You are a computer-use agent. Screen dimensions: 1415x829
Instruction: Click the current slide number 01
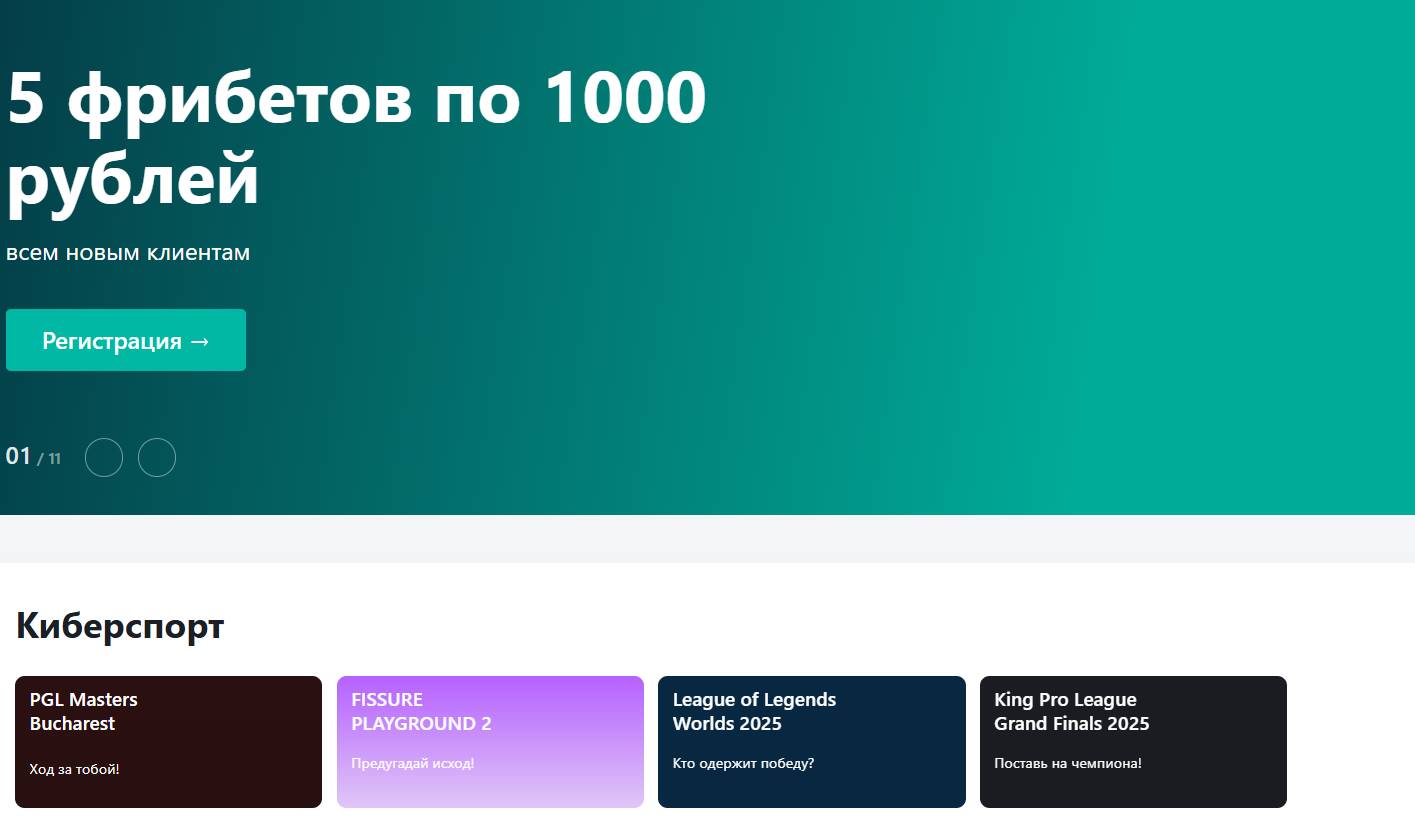pyautogui.click(x=18, y=457)
